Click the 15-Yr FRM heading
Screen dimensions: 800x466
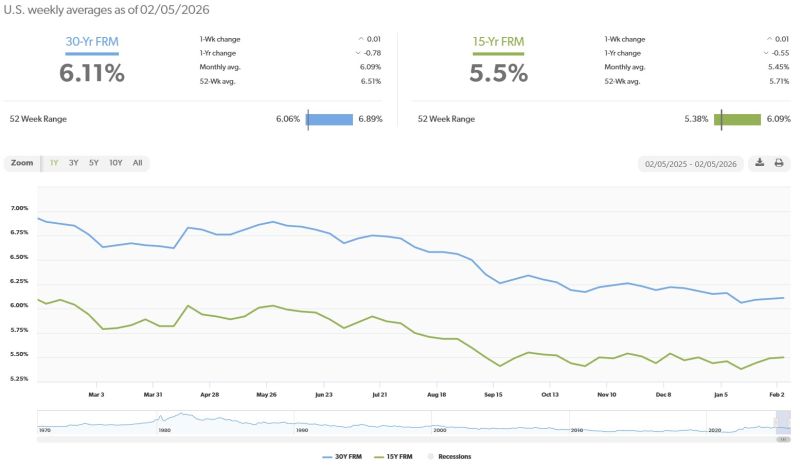point(497,43)
